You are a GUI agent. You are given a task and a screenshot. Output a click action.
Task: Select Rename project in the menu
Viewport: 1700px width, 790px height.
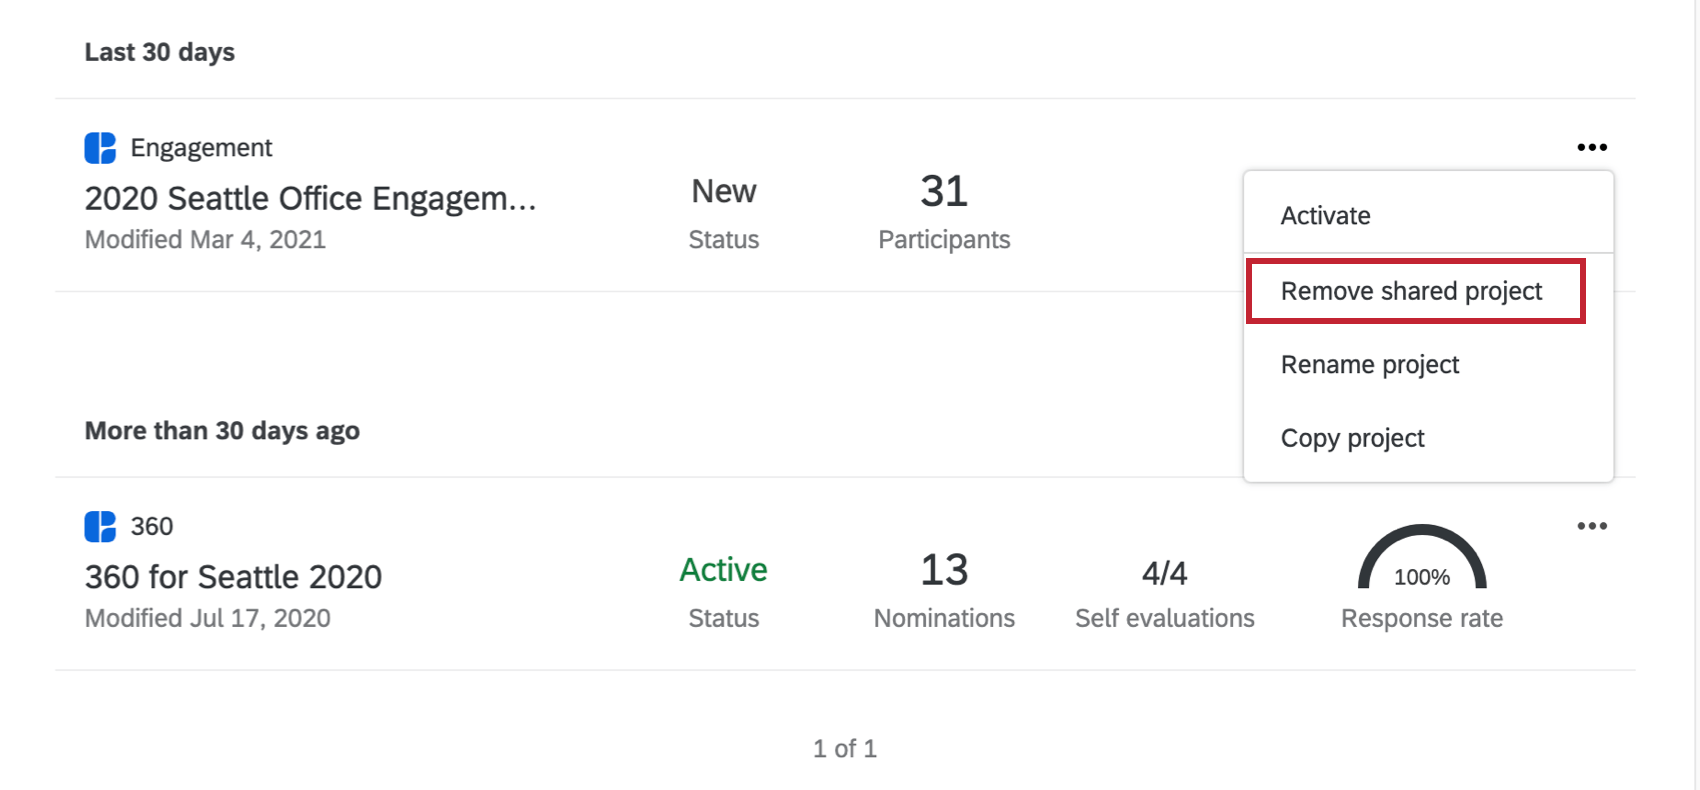[1369, 365]
